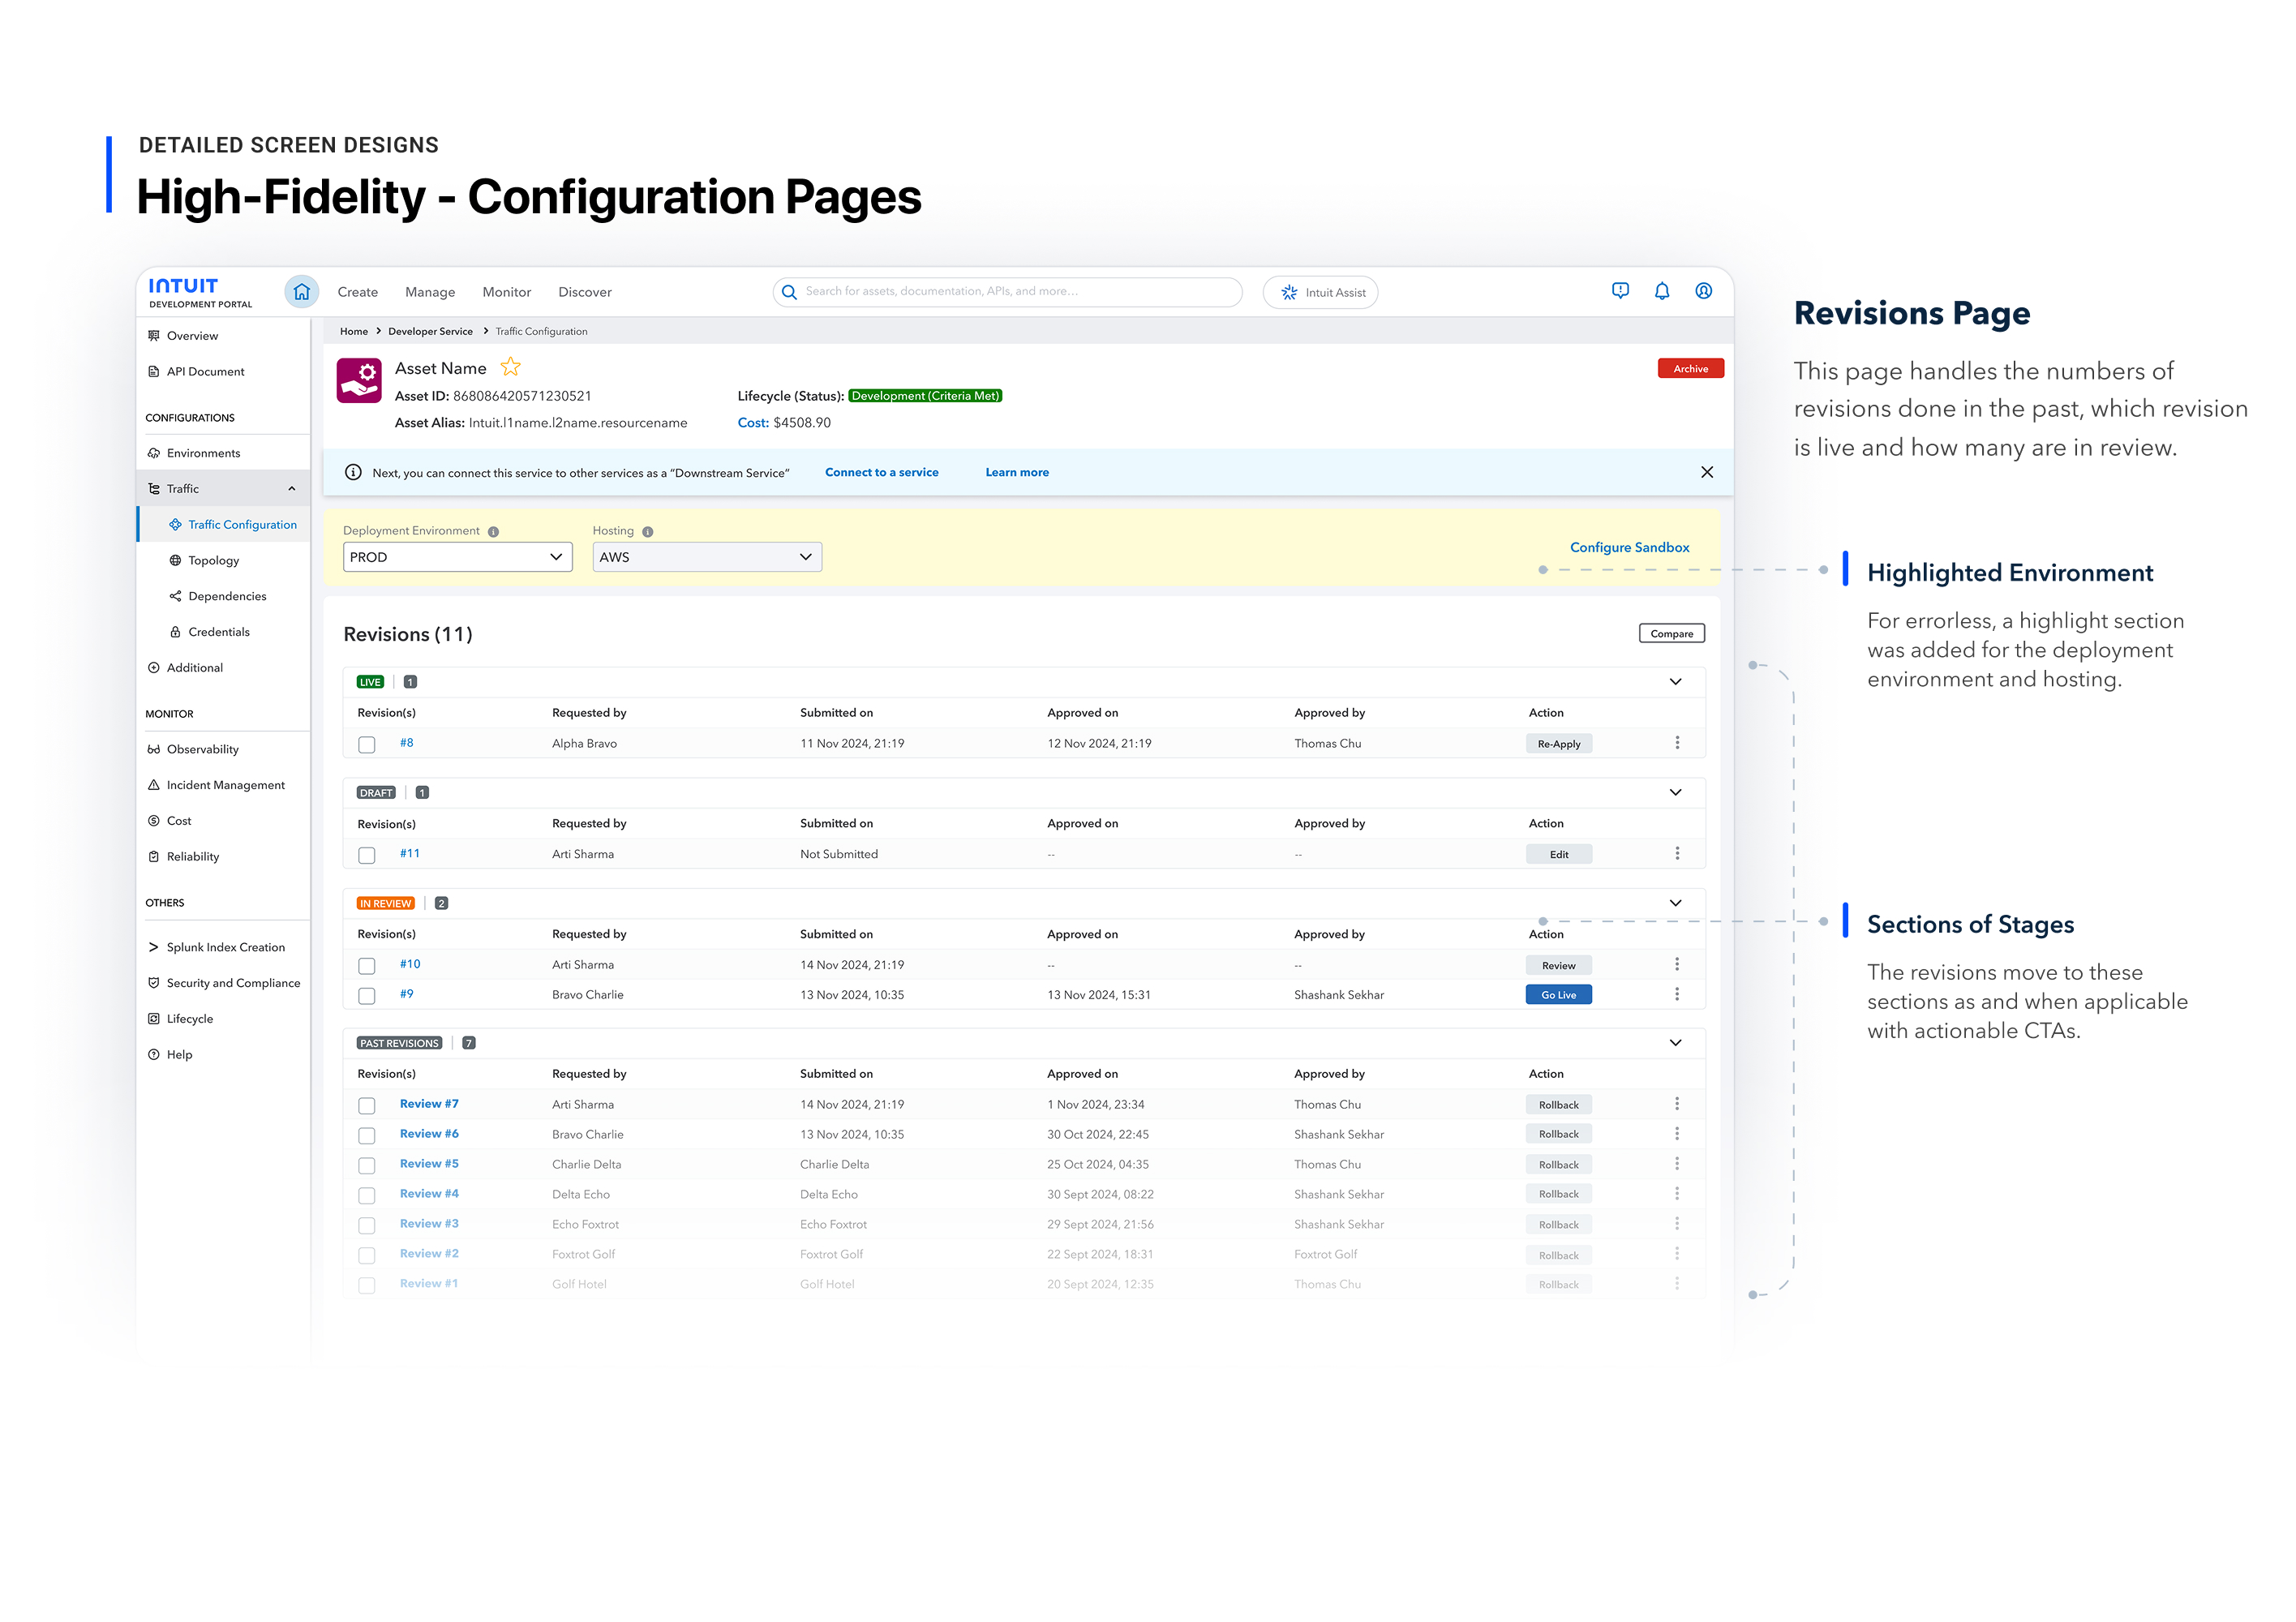Open the user profile icon
The height and width of the screenshot is (1622, 2296).
click(1703, 291)
